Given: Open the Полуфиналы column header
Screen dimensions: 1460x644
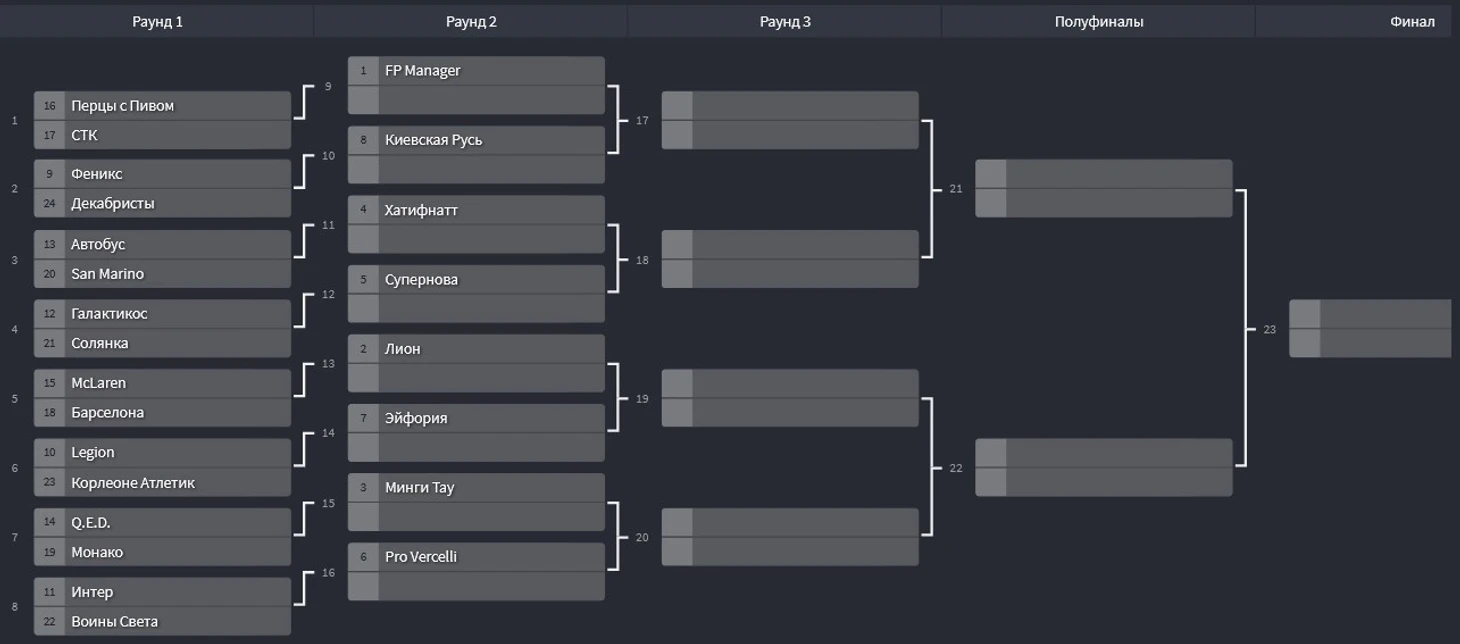Looking at the screenshot, I should [x=1098, y=21].
